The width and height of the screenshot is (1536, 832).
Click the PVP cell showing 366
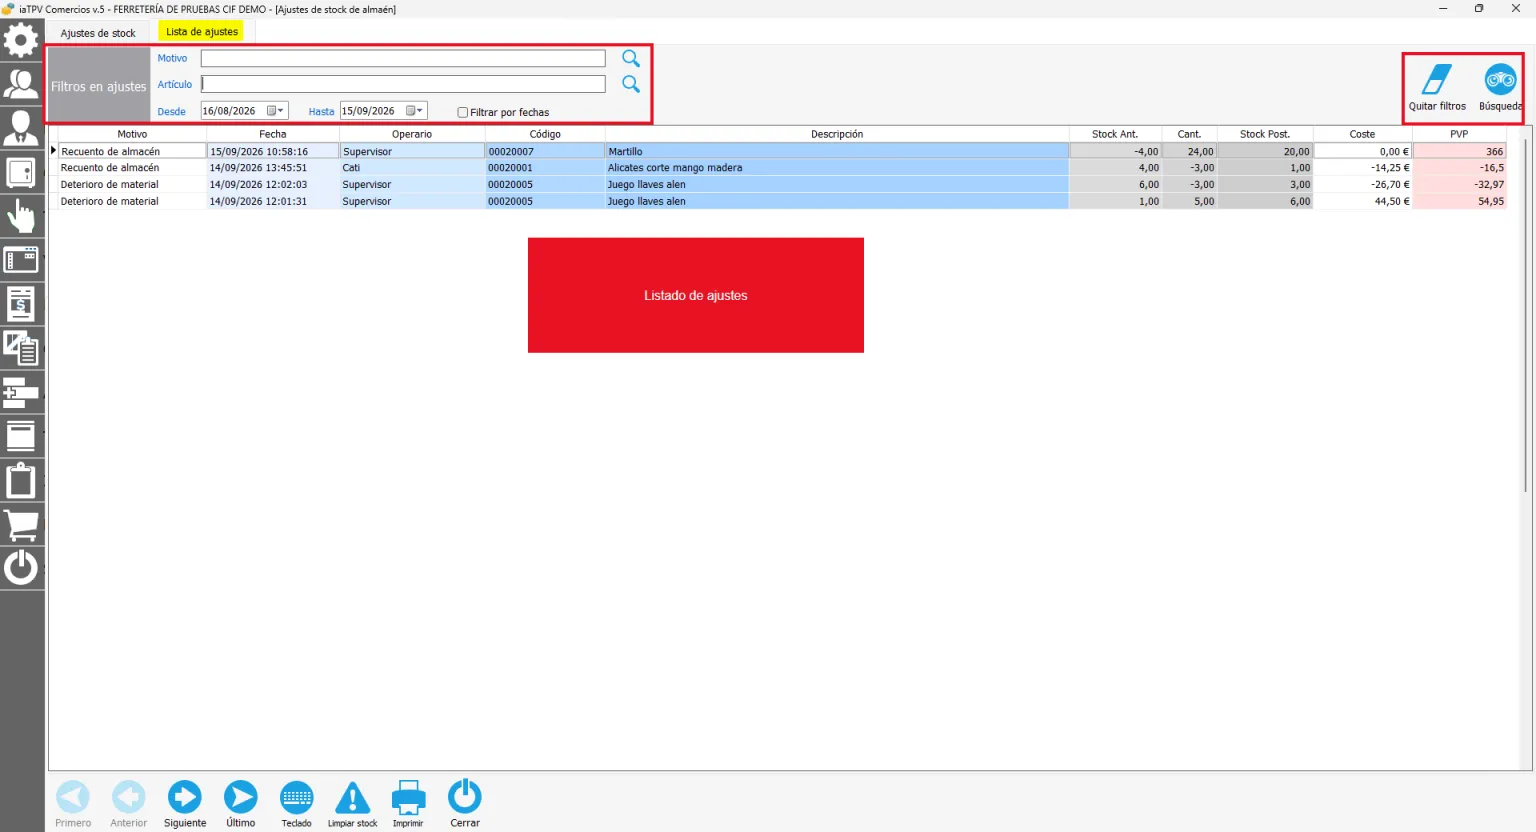point(1459,152)
